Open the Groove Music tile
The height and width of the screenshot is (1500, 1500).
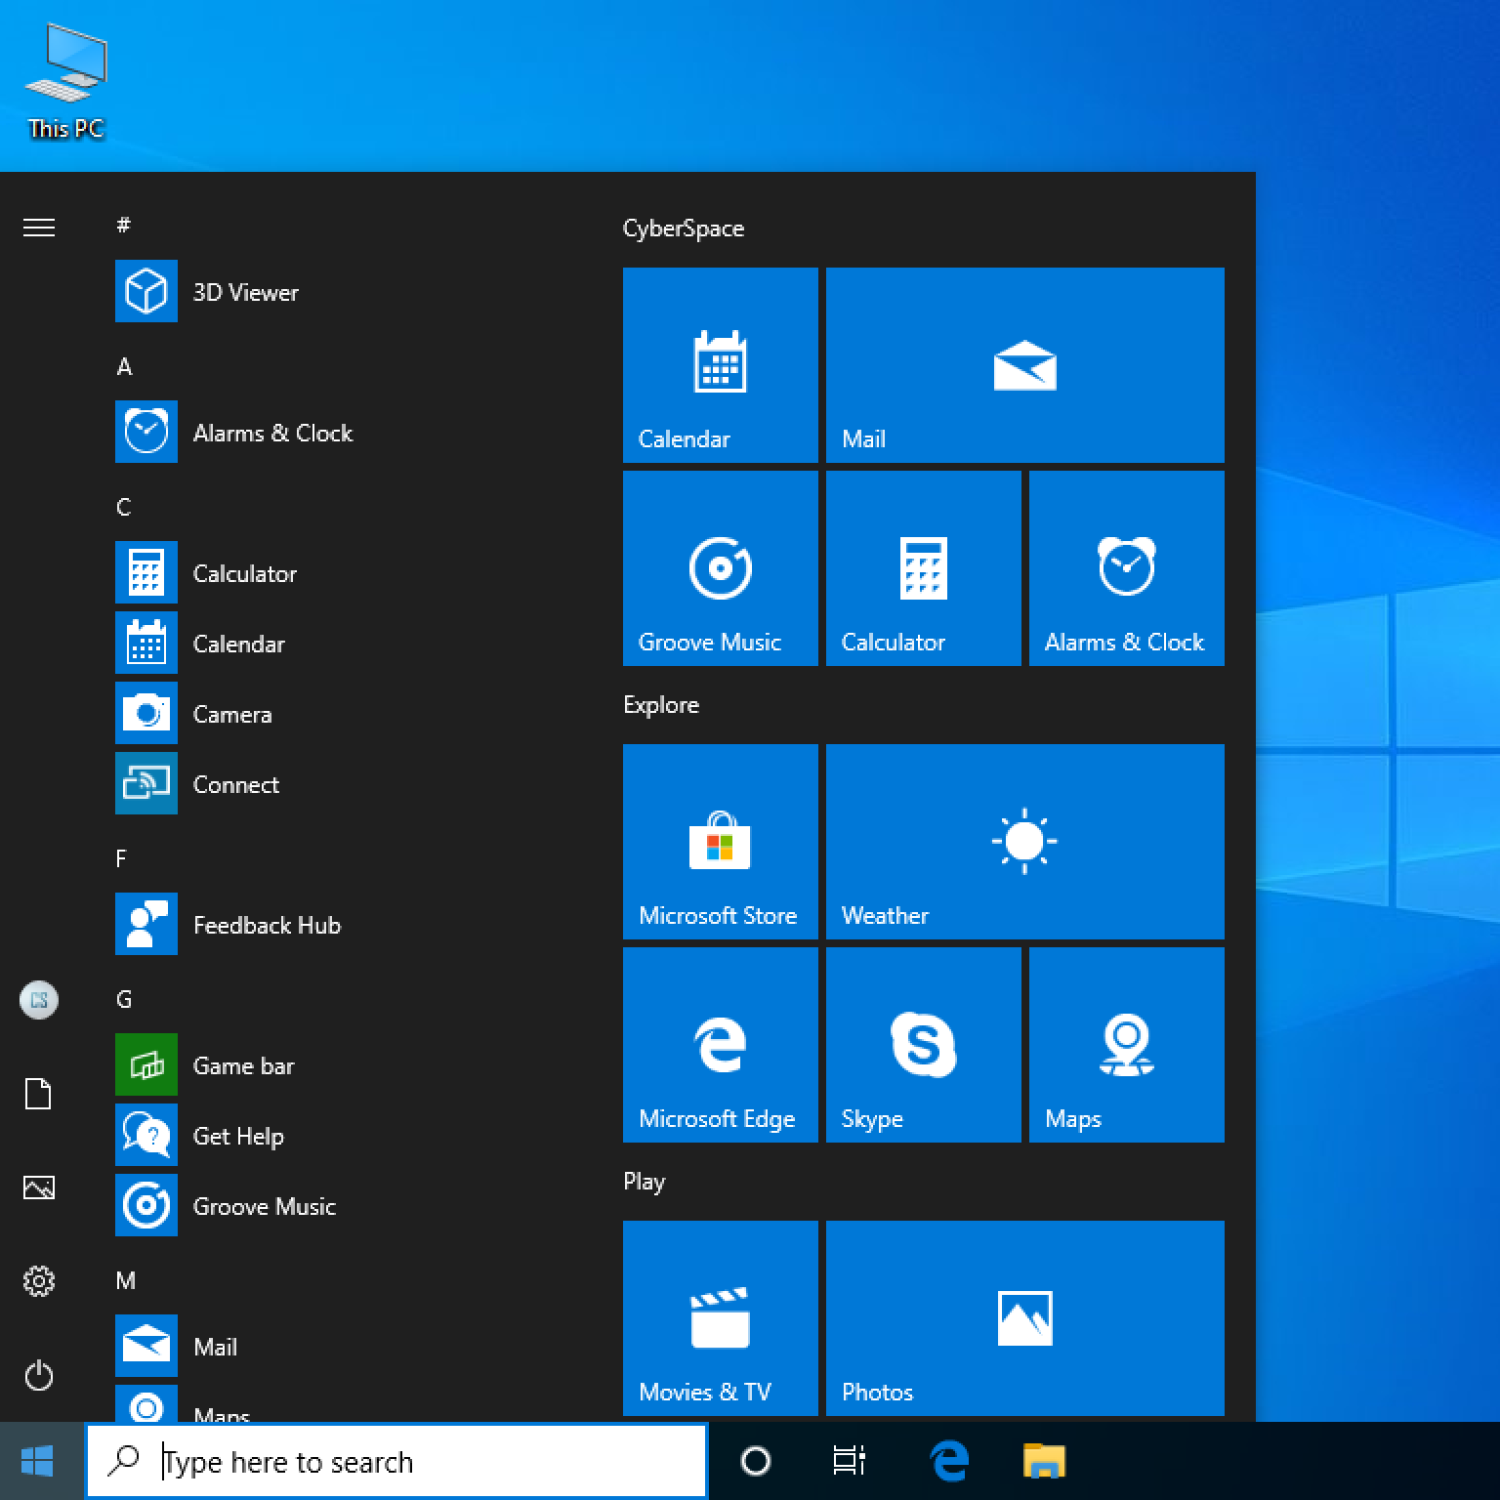pyautogui.click(x=720, y=568)
